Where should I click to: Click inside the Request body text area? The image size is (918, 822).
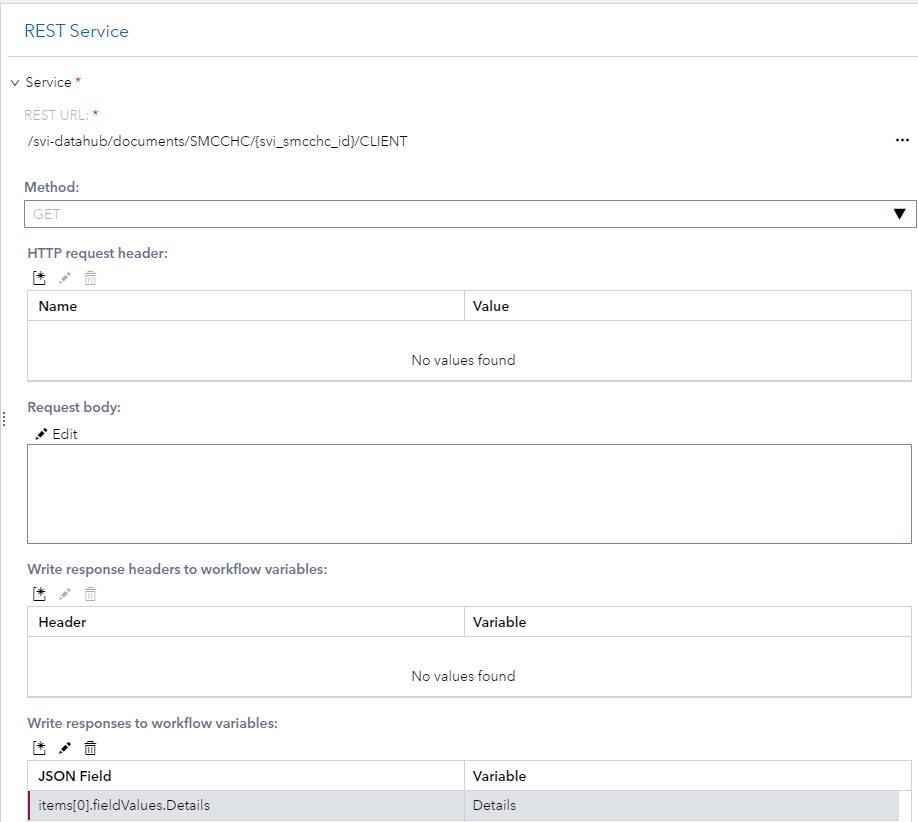tap(469, 494)
